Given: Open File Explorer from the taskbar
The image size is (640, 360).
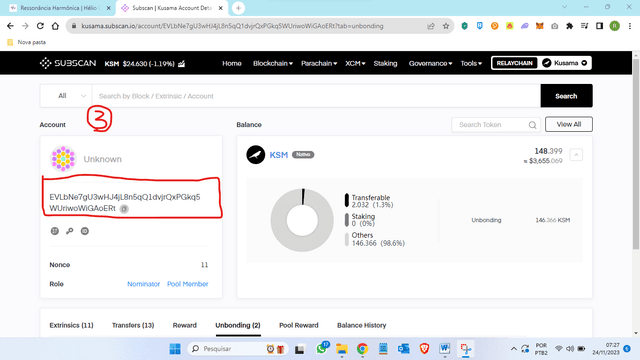Looking at the screenshot, I should (342, 349).
